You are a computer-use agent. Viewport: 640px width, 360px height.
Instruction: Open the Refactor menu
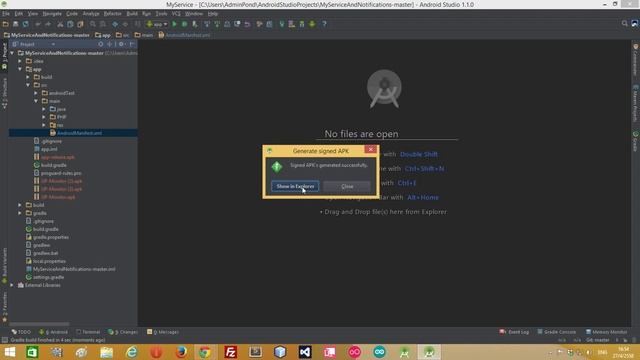pos(112,13)
